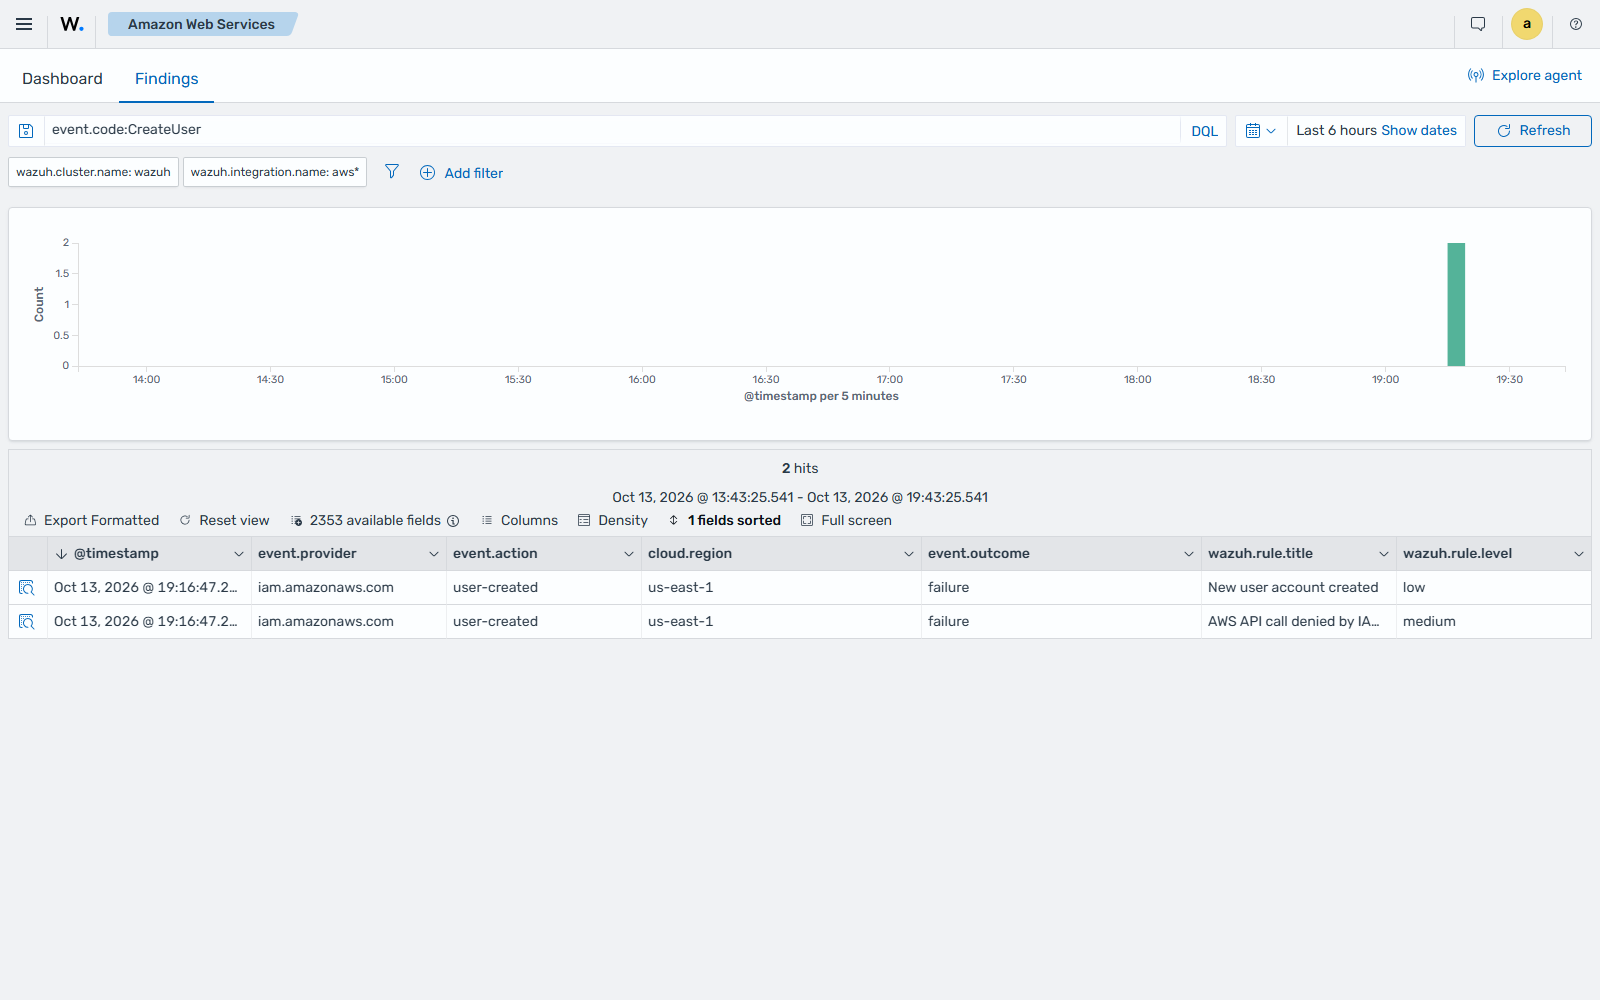Inspect details of the 'New user account created' row
1600x1000 pixels.
(27, 588)
